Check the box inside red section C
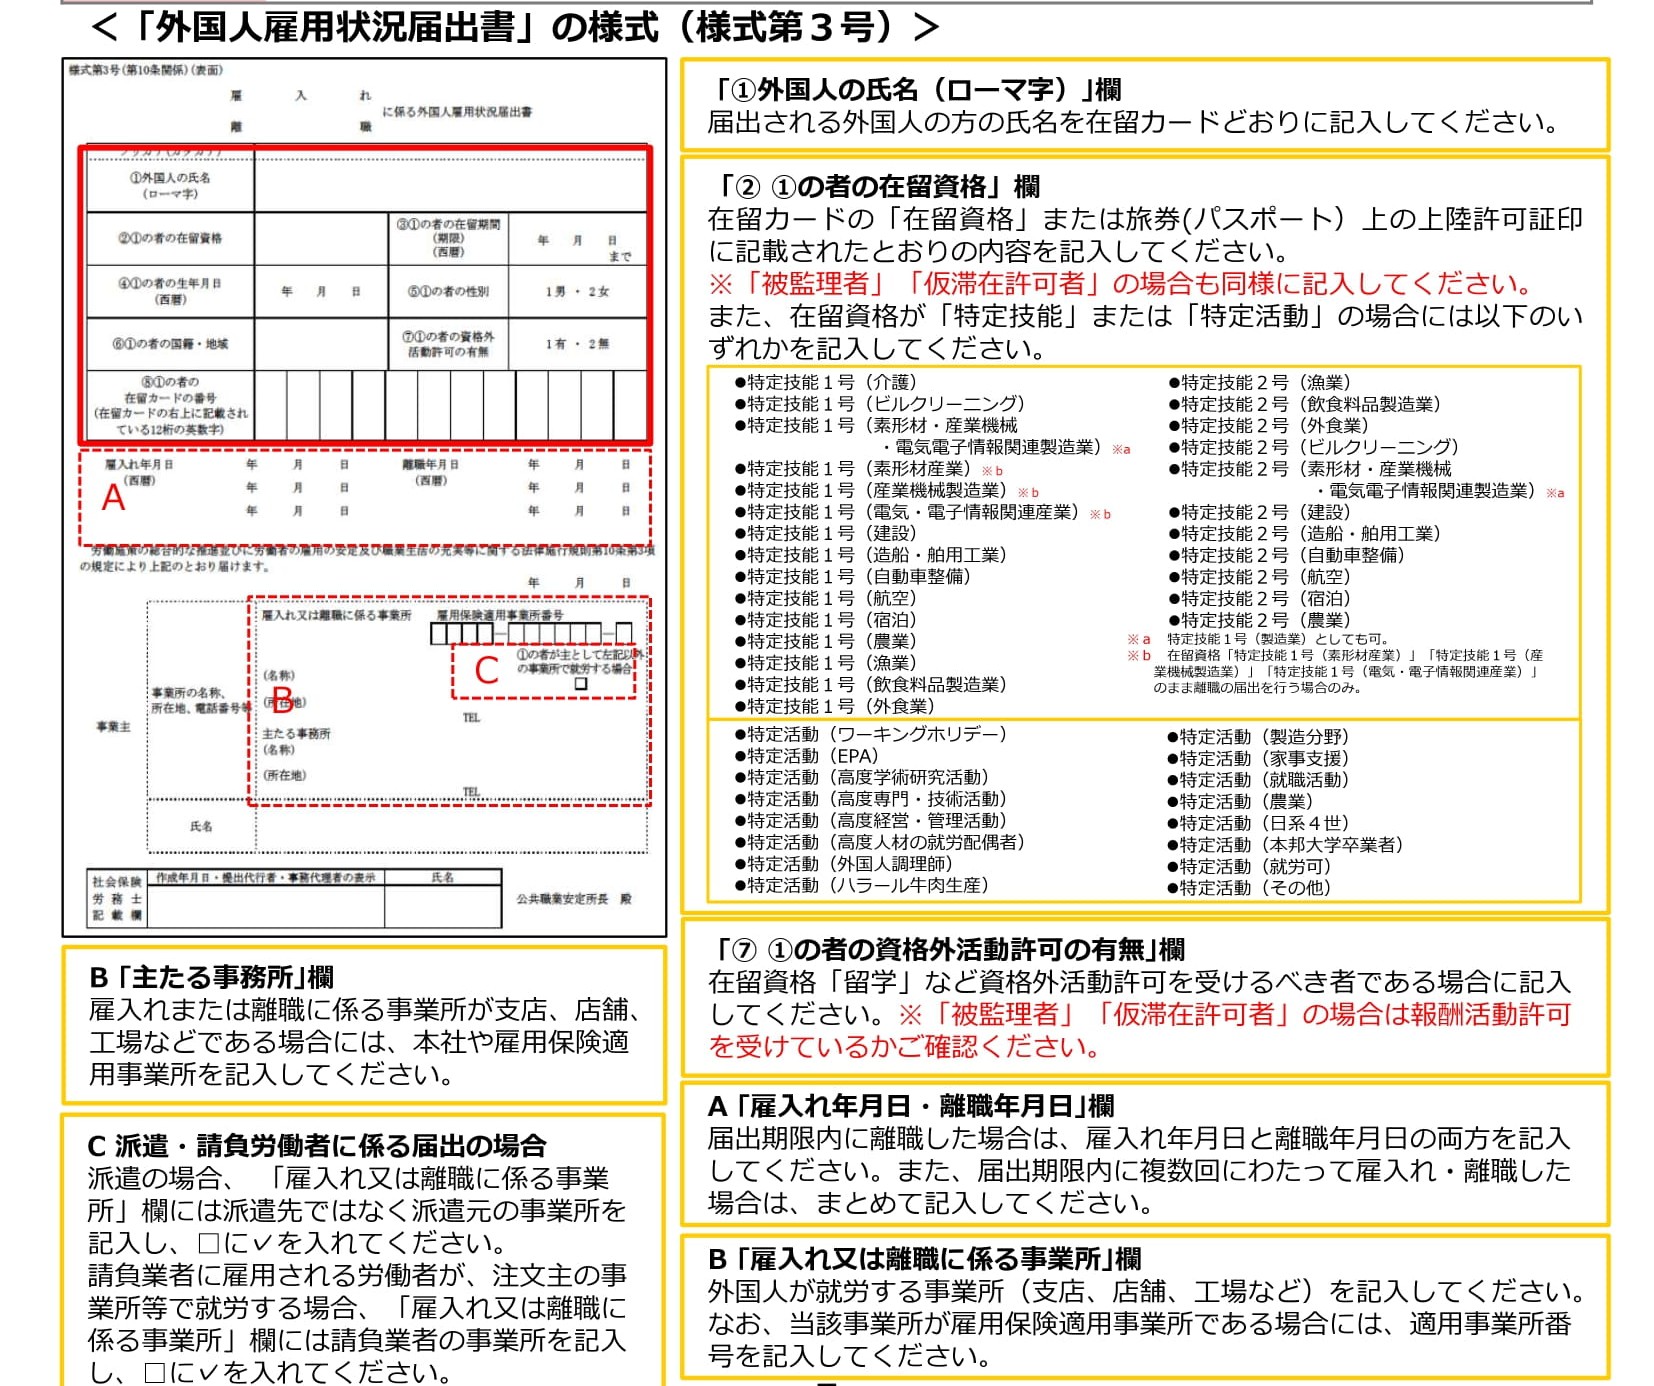 pos(581,684)
